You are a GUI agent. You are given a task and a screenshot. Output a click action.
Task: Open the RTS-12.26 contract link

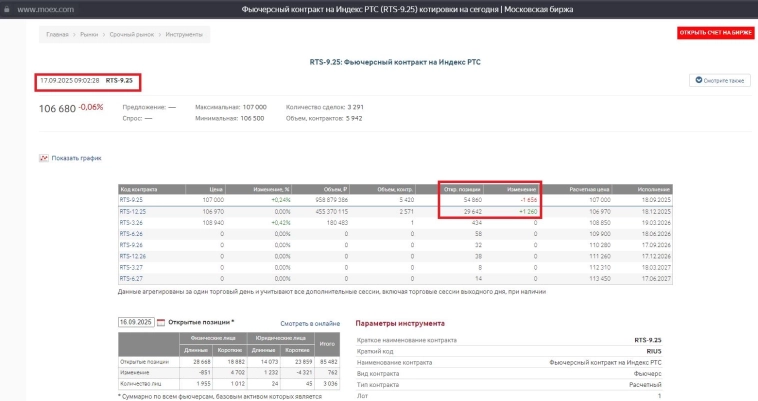[x=132, y=256]
